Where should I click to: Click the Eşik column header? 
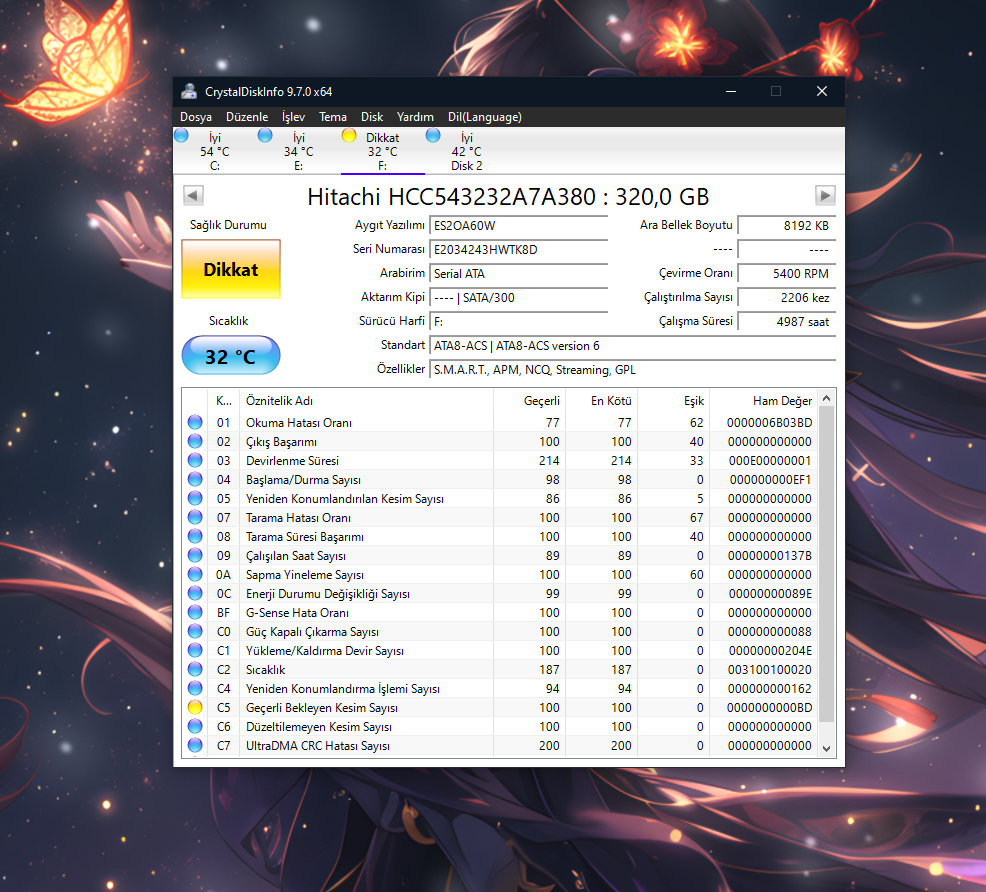click(x=673, y=400)
